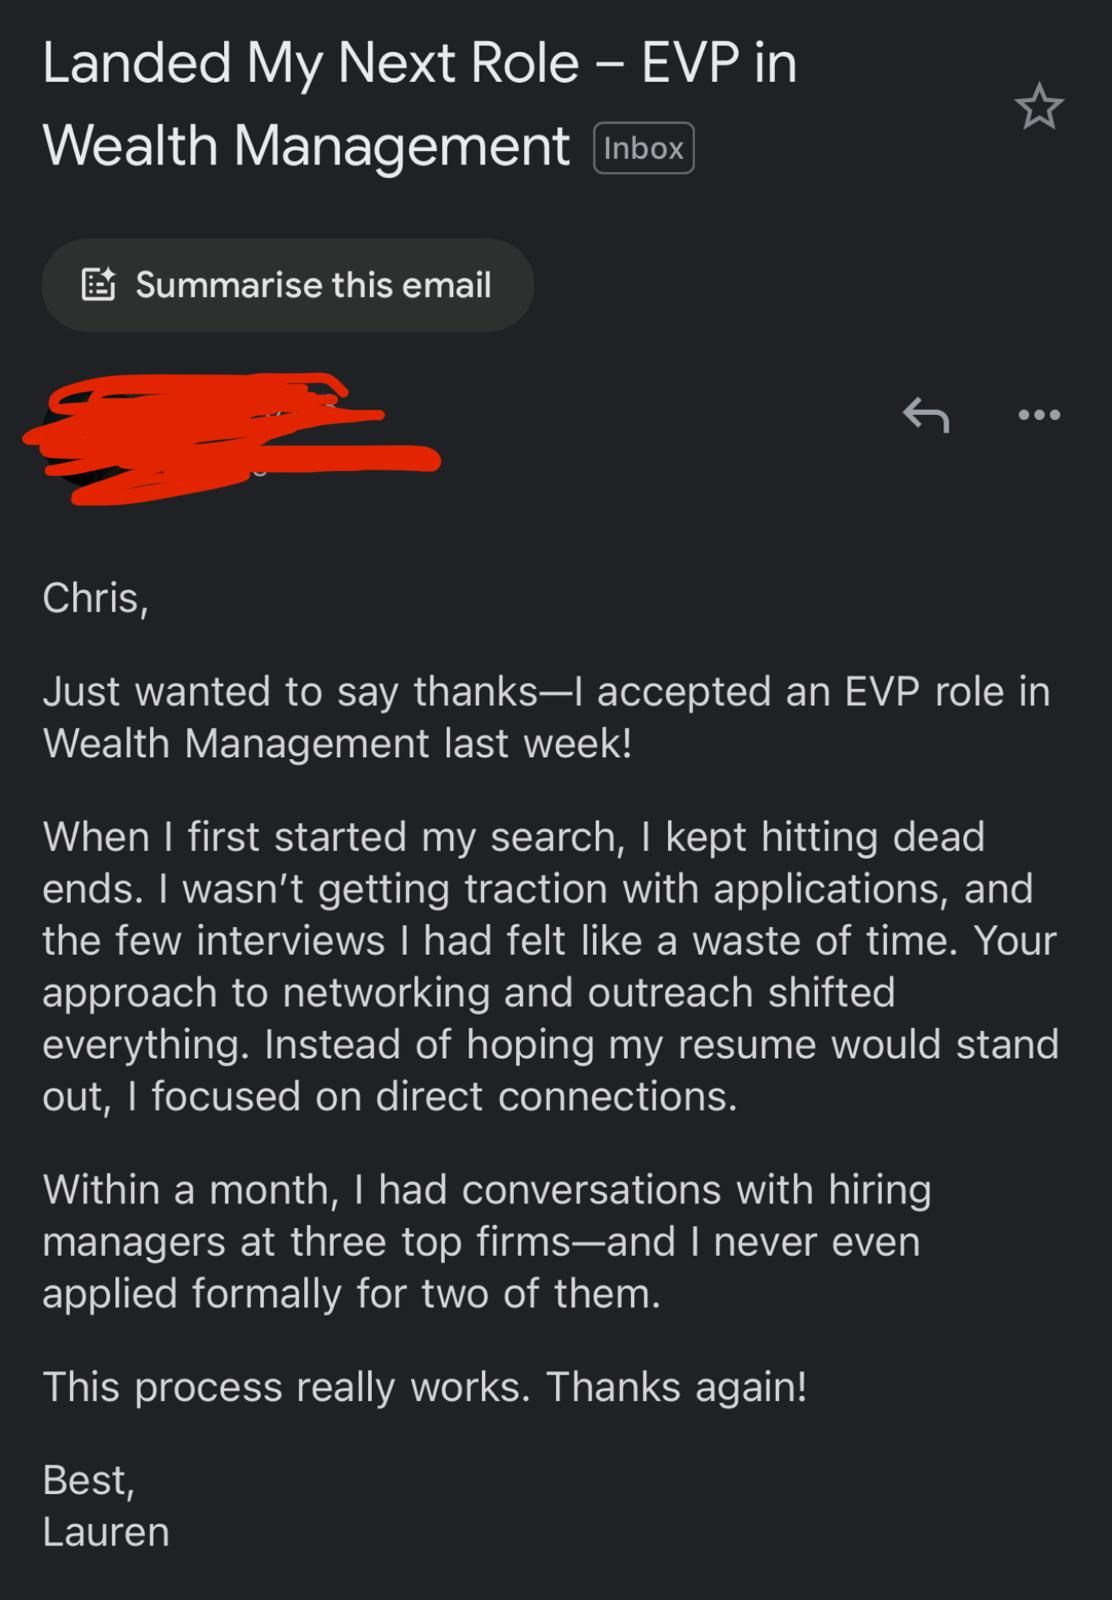
Task: Click the paragraph starting 'Within a month'
Action: (480, 1241)
